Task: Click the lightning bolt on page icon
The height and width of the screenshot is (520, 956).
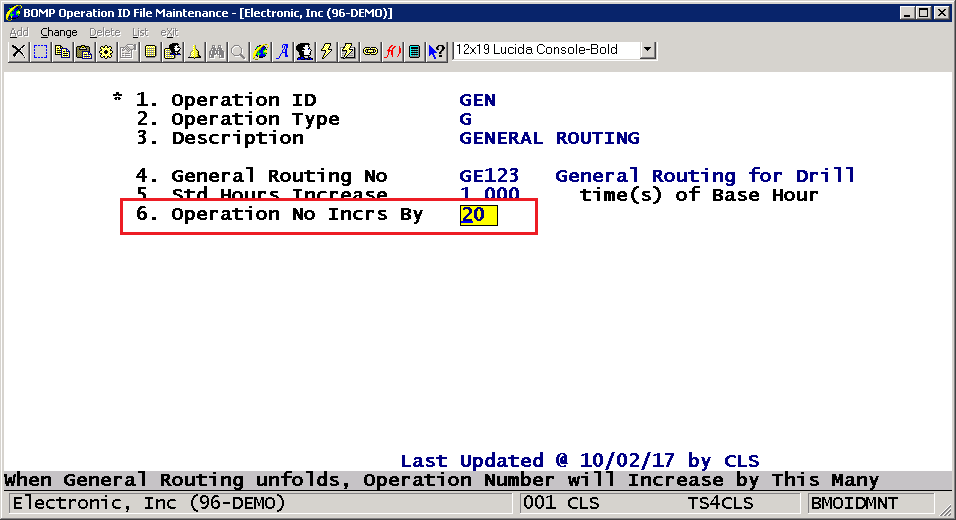Action: coord(348,52)
